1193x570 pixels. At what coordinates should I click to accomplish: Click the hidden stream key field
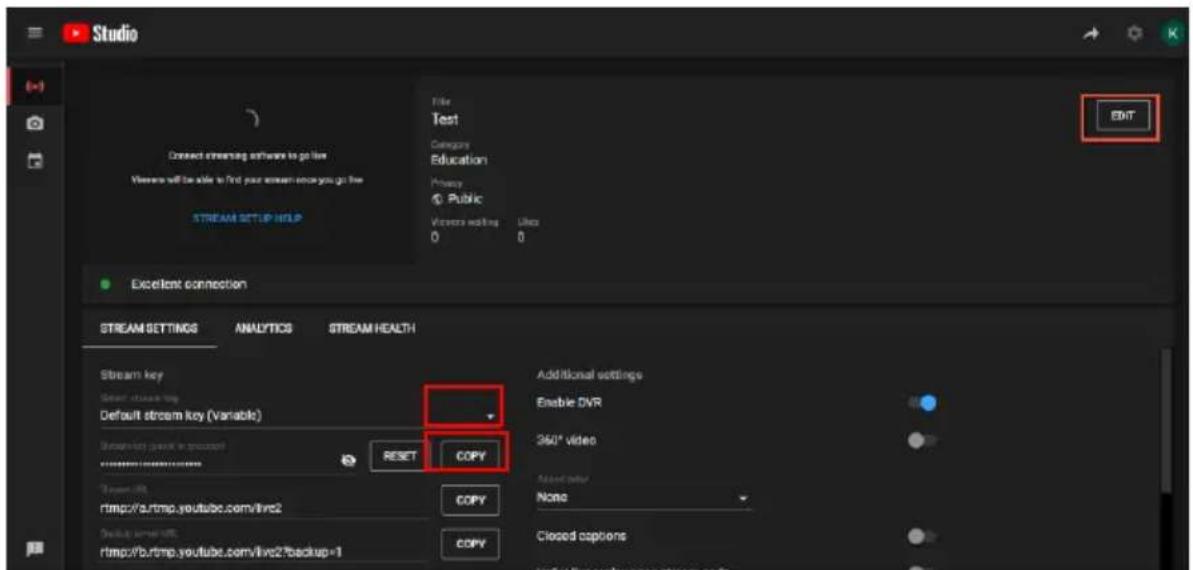(x=217, y=462)
